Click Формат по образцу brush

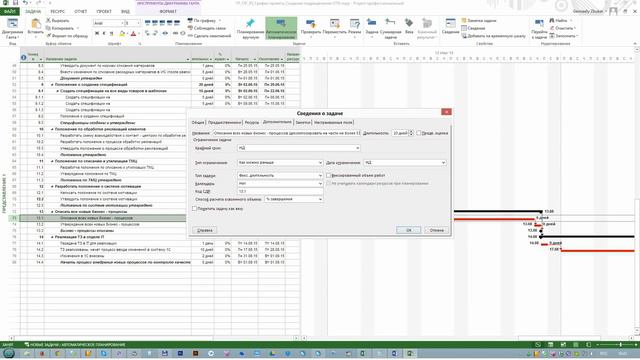coord(67,36)
